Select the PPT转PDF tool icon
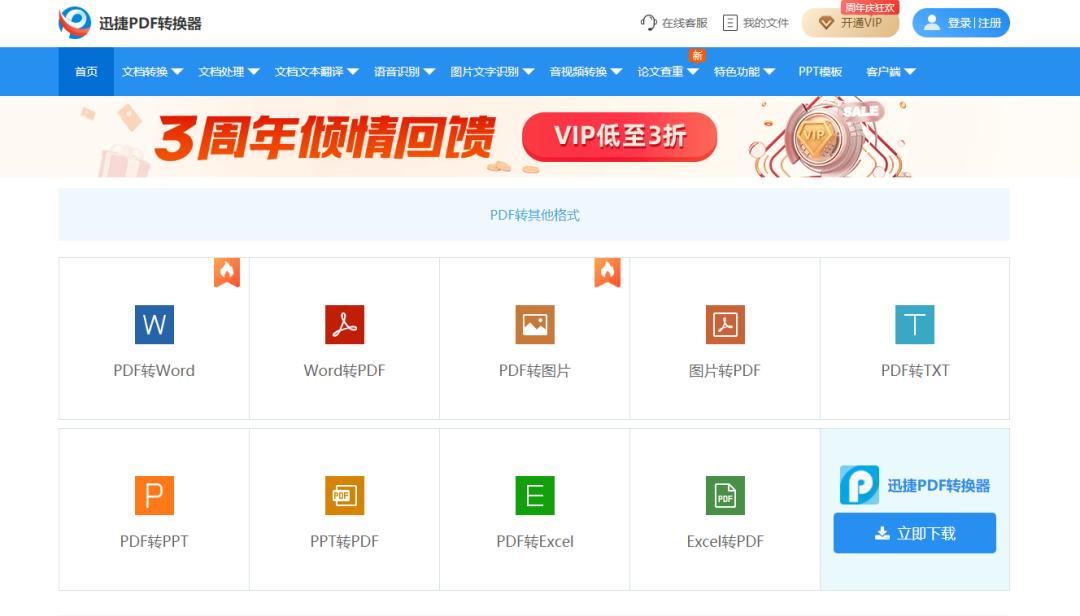This screenshot has height=616, width=1080. 344,495
